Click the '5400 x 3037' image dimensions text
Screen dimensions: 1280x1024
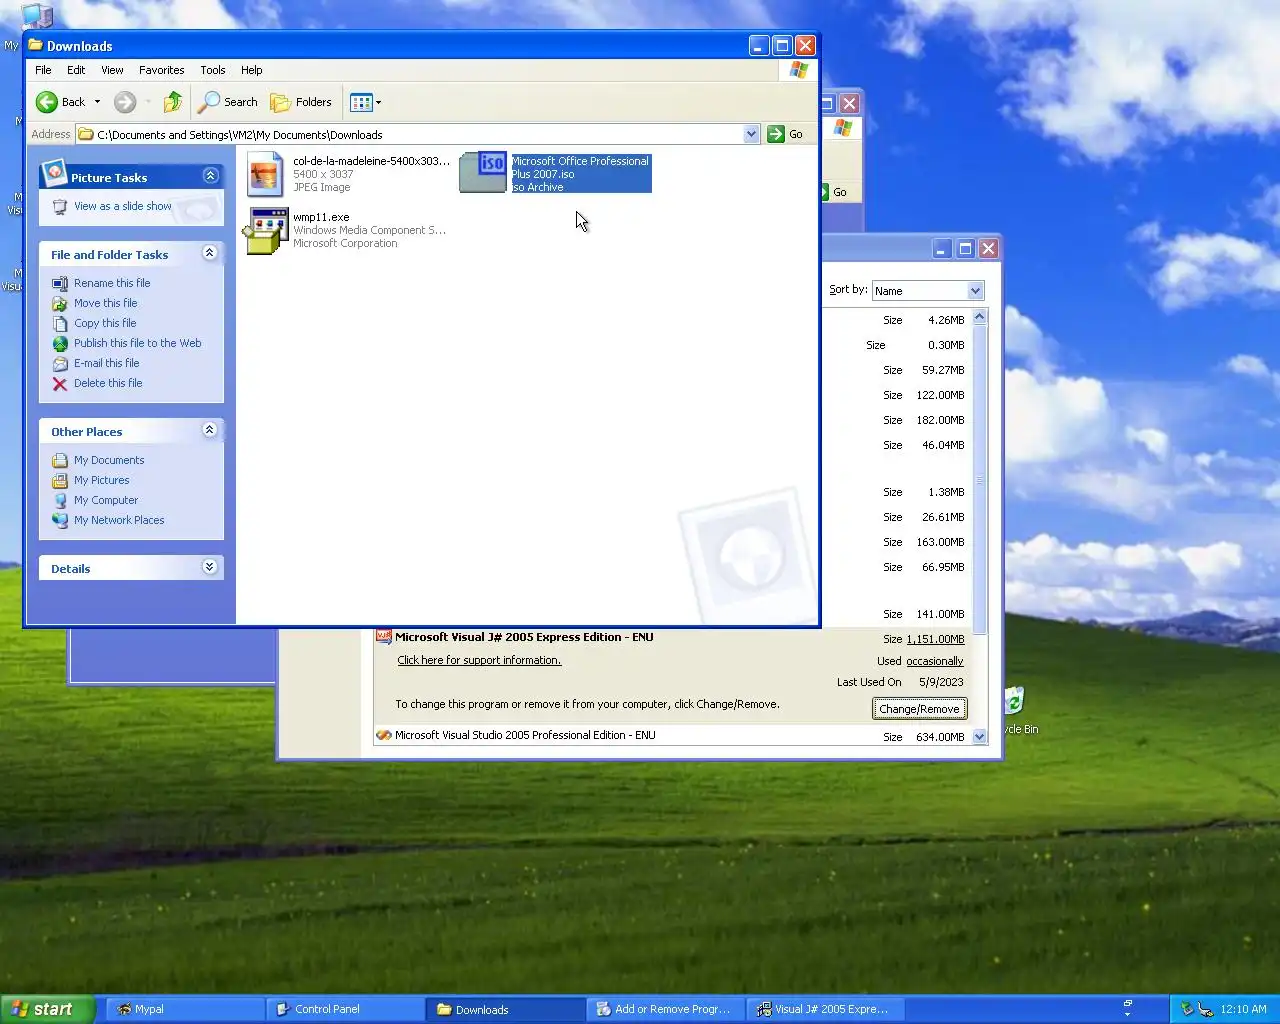[x=323, y=174]
